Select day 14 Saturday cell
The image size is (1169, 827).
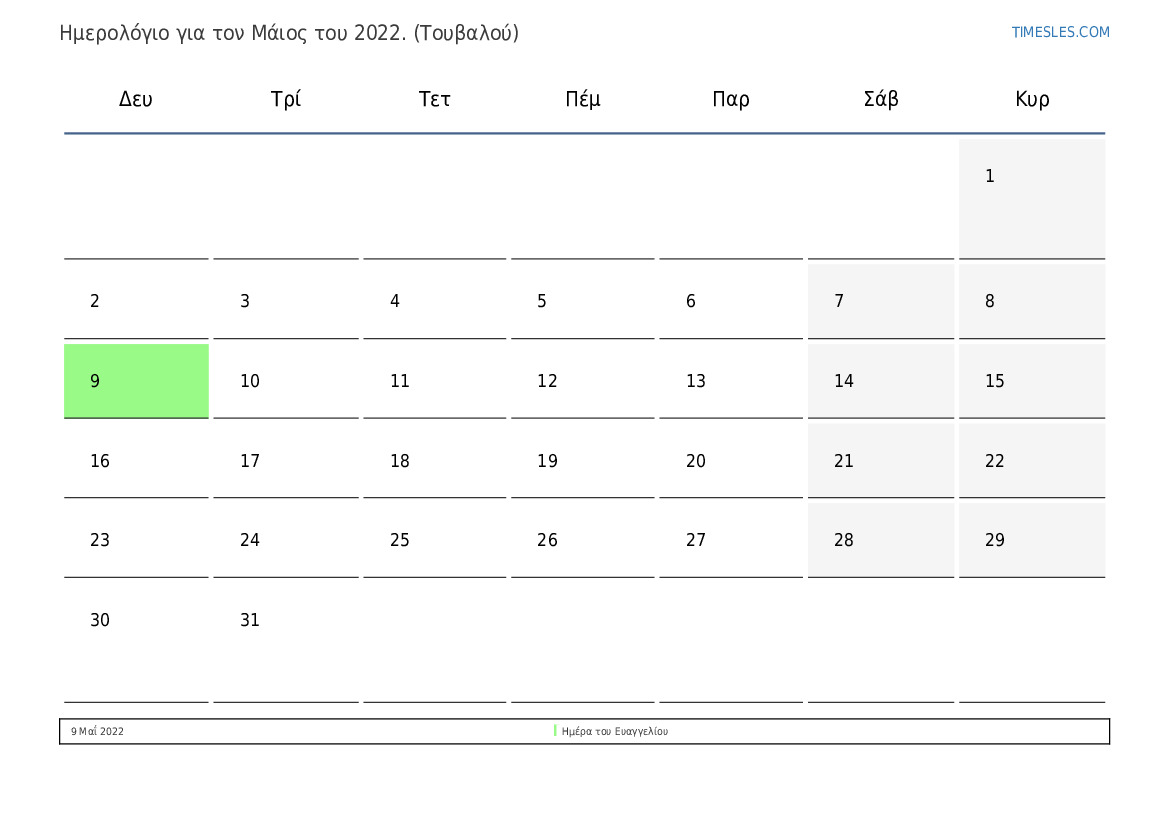coord(880,381)
